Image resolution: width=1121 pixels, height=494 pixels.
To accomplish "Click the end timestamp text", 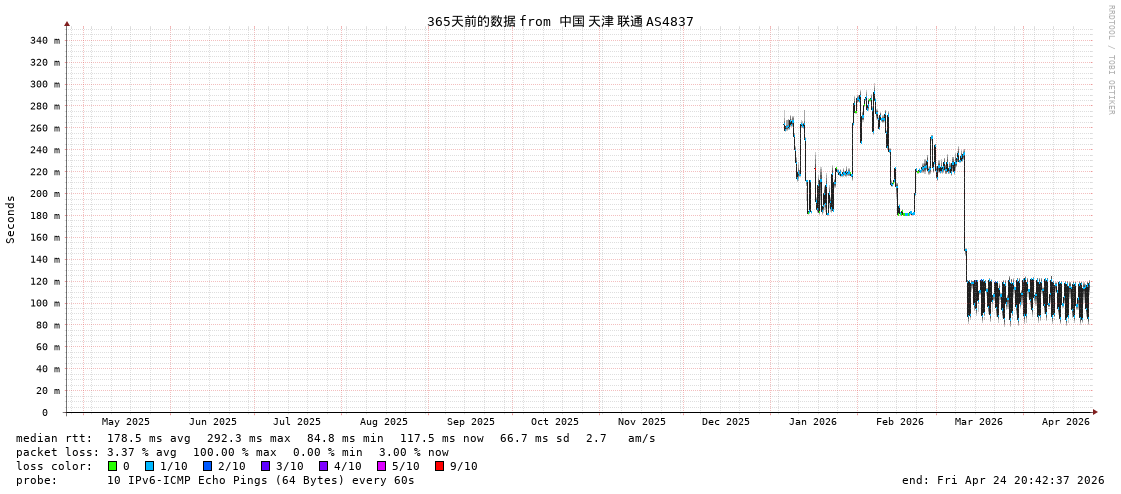I will 1003,480.
